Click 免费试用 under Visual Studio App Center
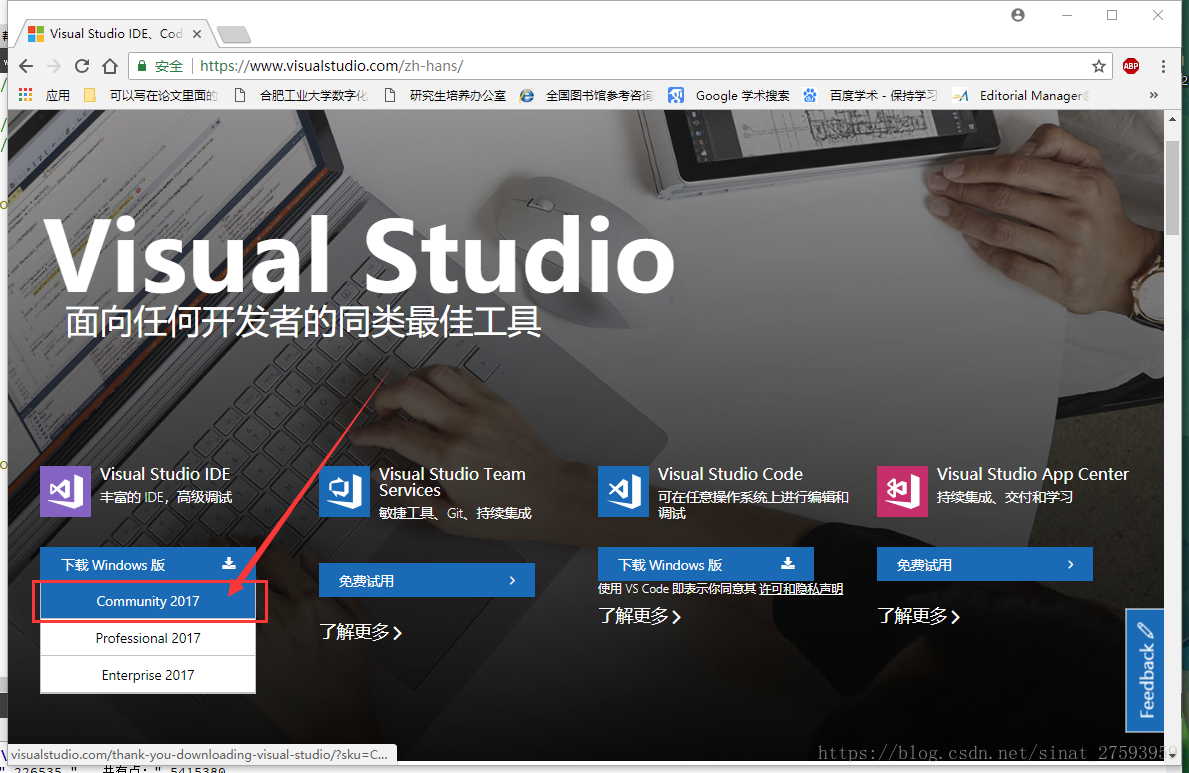 (x=985, y=564)
